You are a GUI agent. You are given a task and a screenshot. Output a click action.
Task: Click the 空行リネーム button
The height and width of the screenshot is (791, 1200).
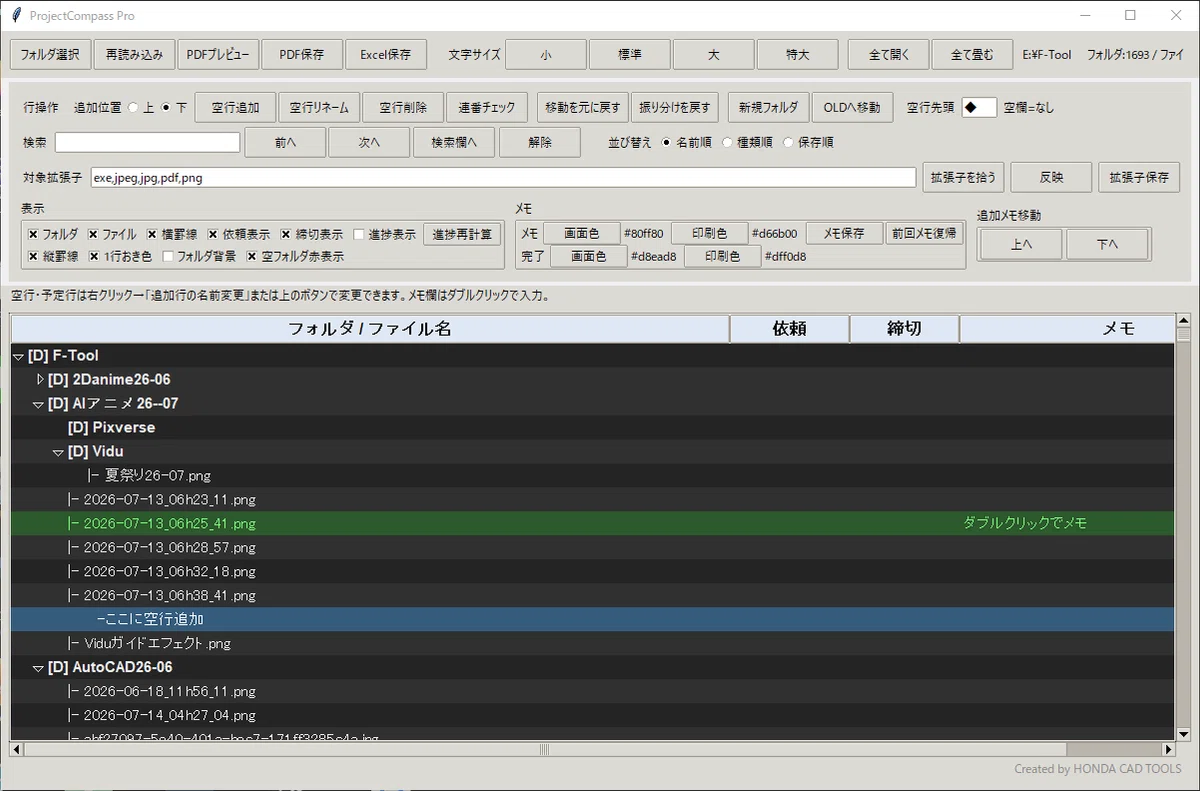pos(319,107)
